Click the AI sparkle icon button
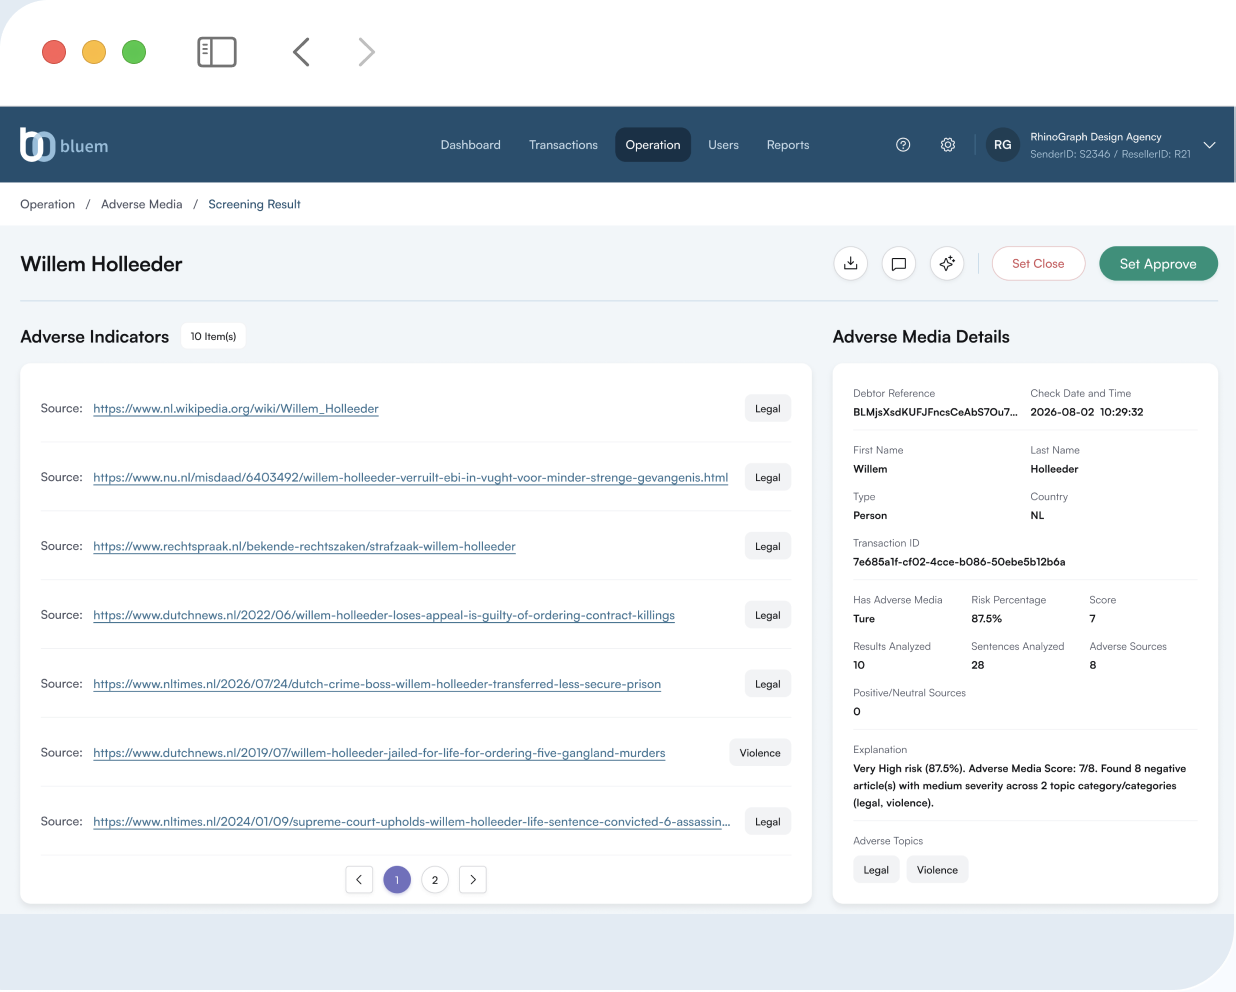The height and width of the screenshot is (992, 1236). [x=947, y=264]
